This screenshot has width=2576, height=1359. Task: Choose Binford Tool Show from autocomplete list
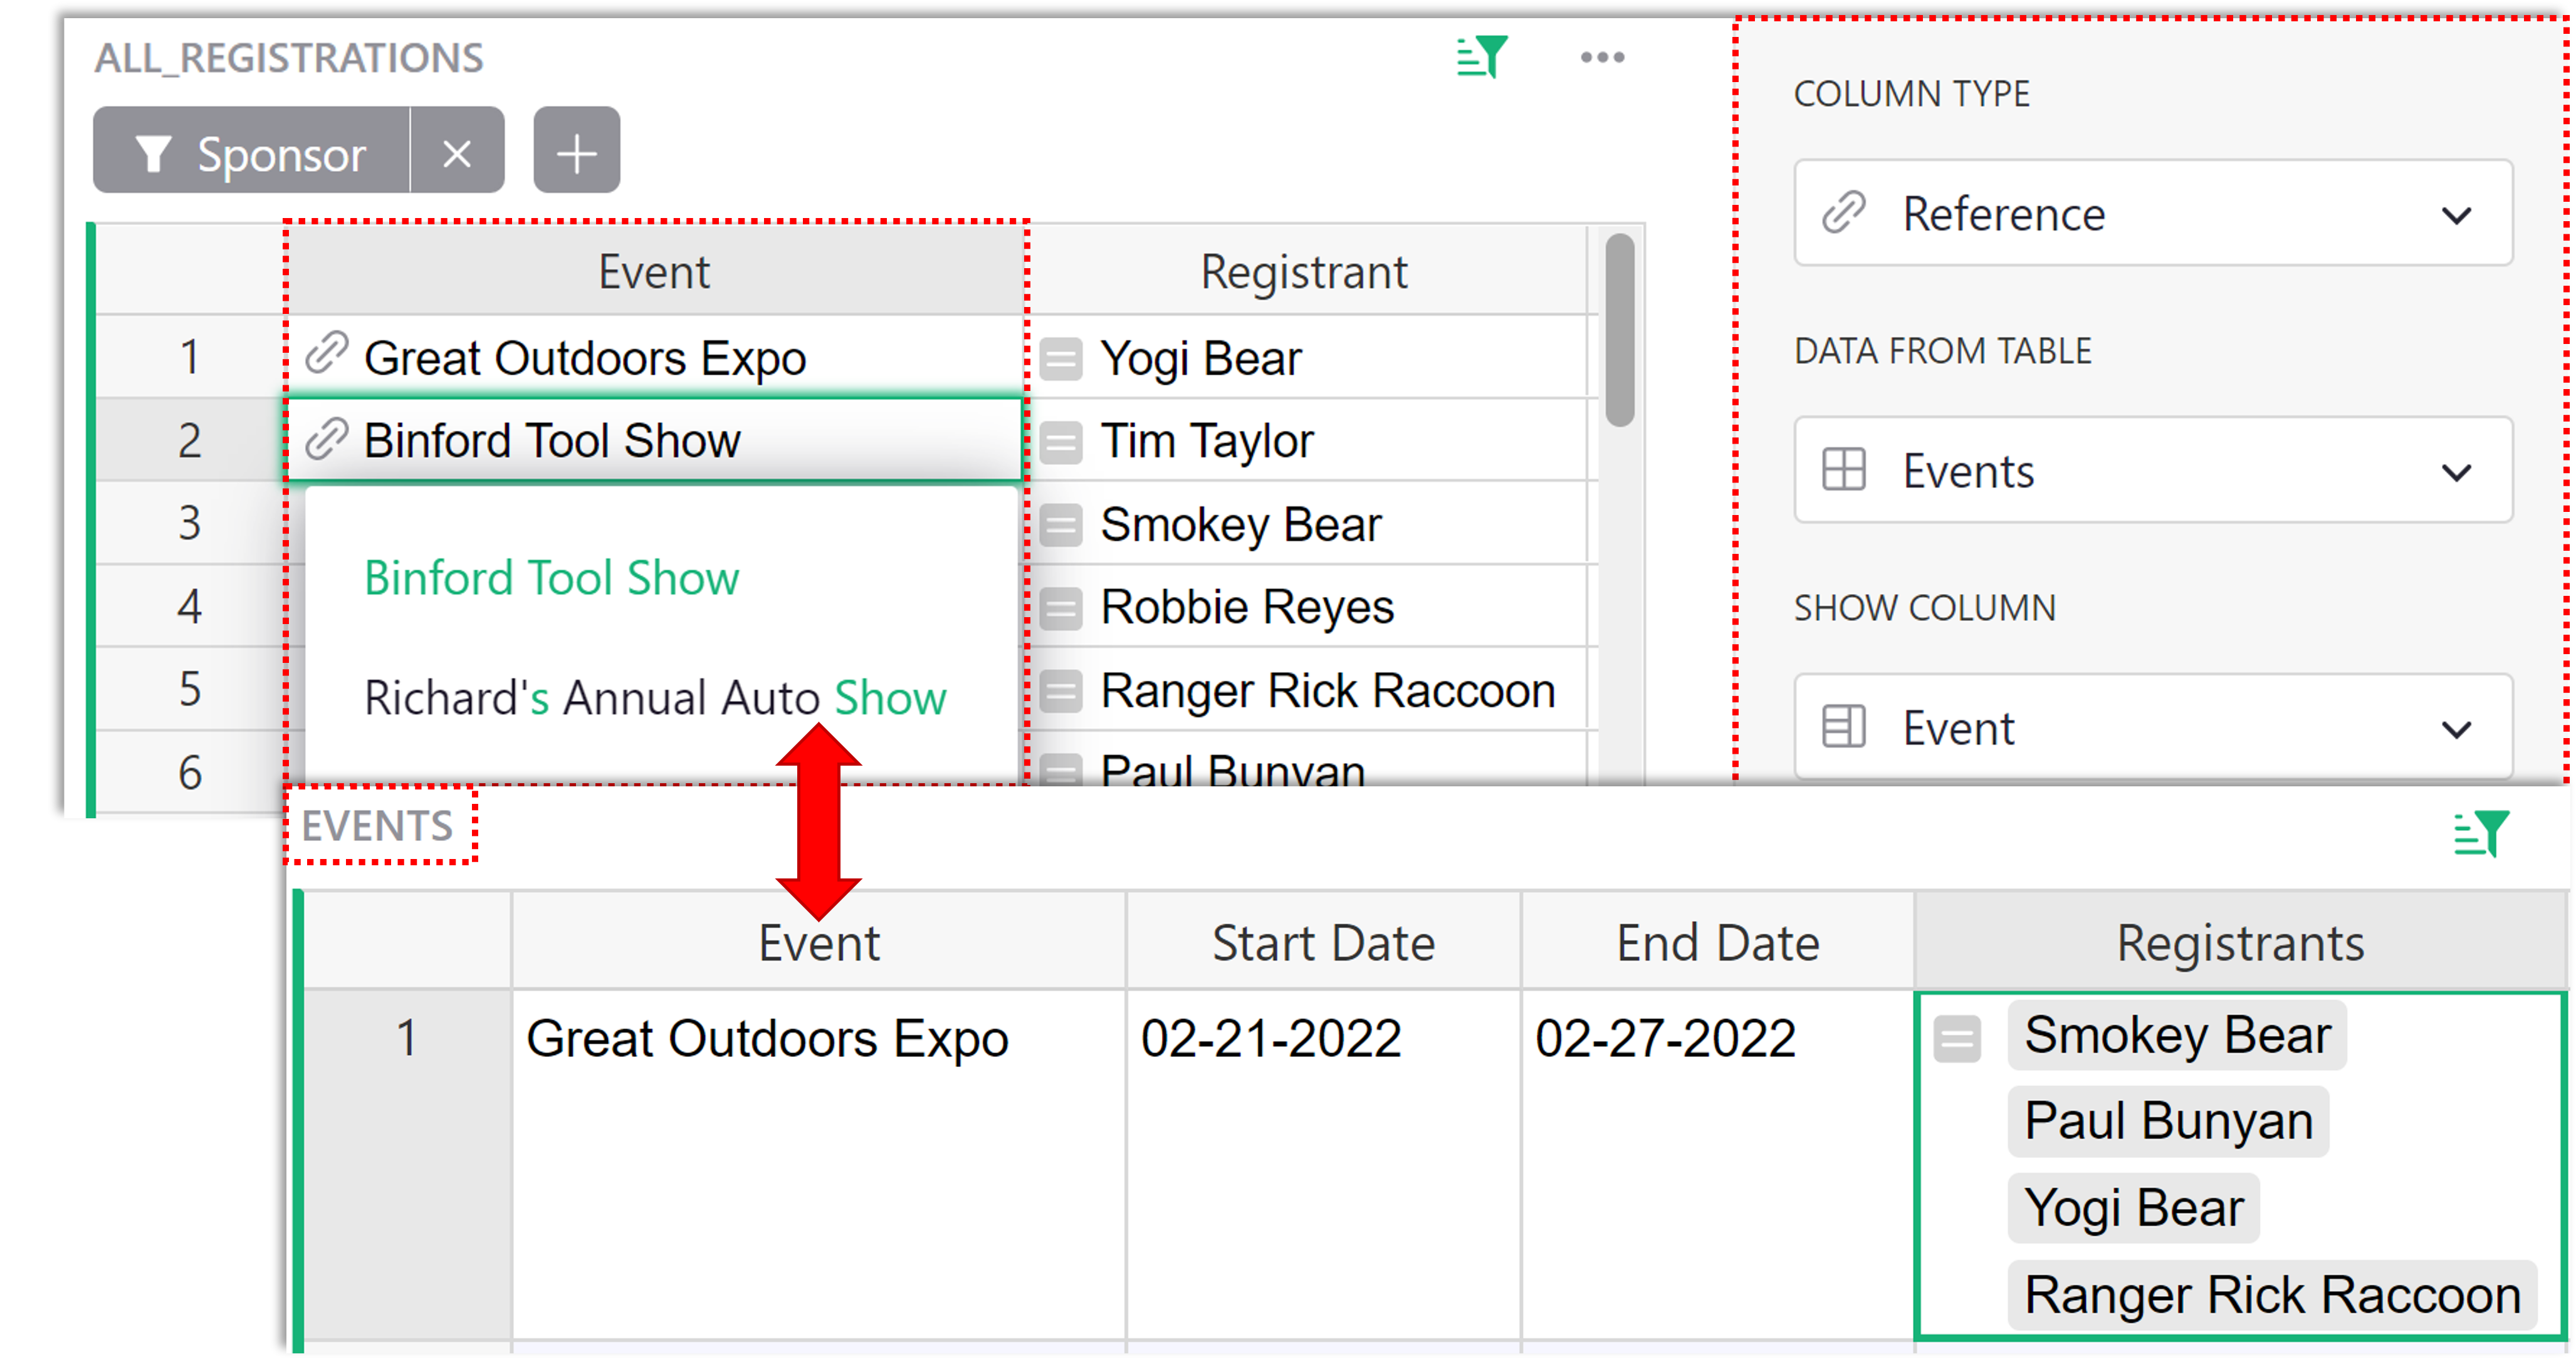[551, 579]
